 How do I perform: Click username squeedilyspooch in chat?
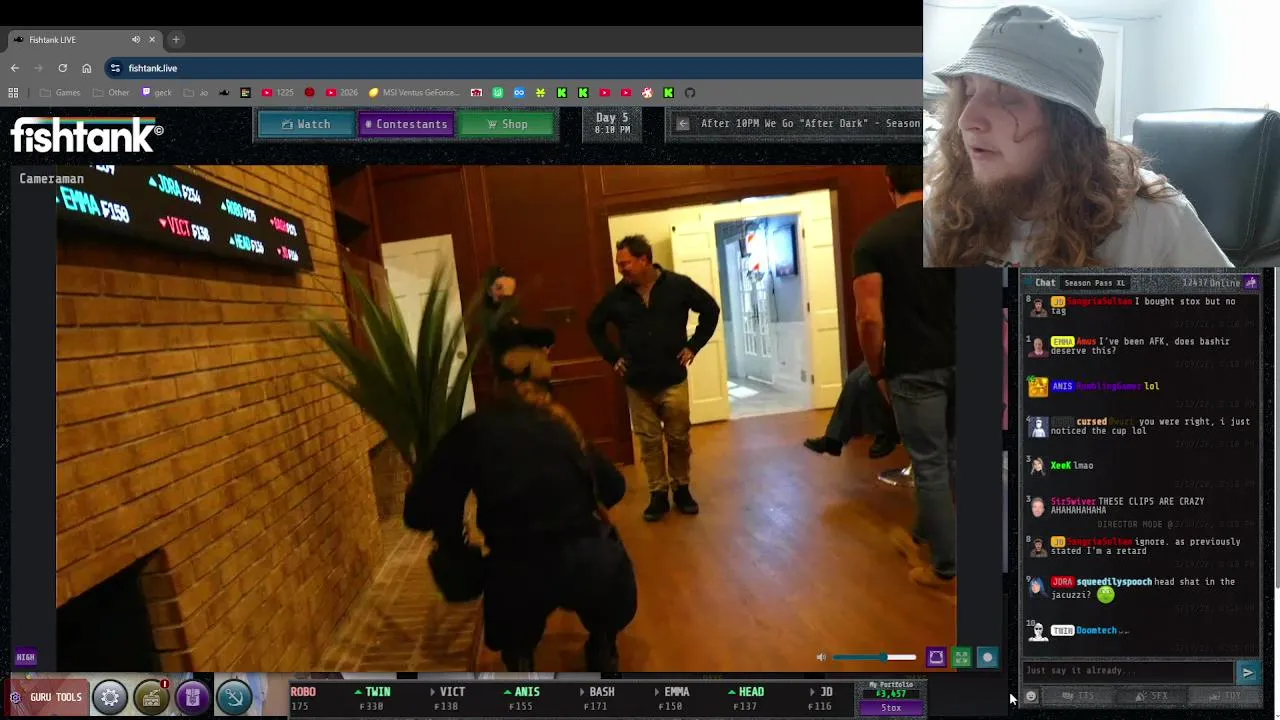click(x=1114, y=582)
